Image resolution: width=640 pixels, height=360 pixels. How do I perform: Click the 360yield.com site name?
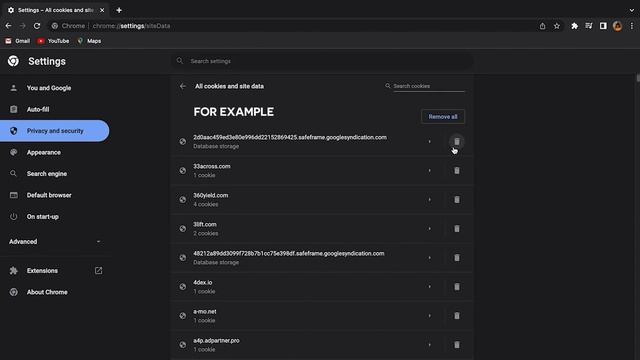tap(211, 195)
